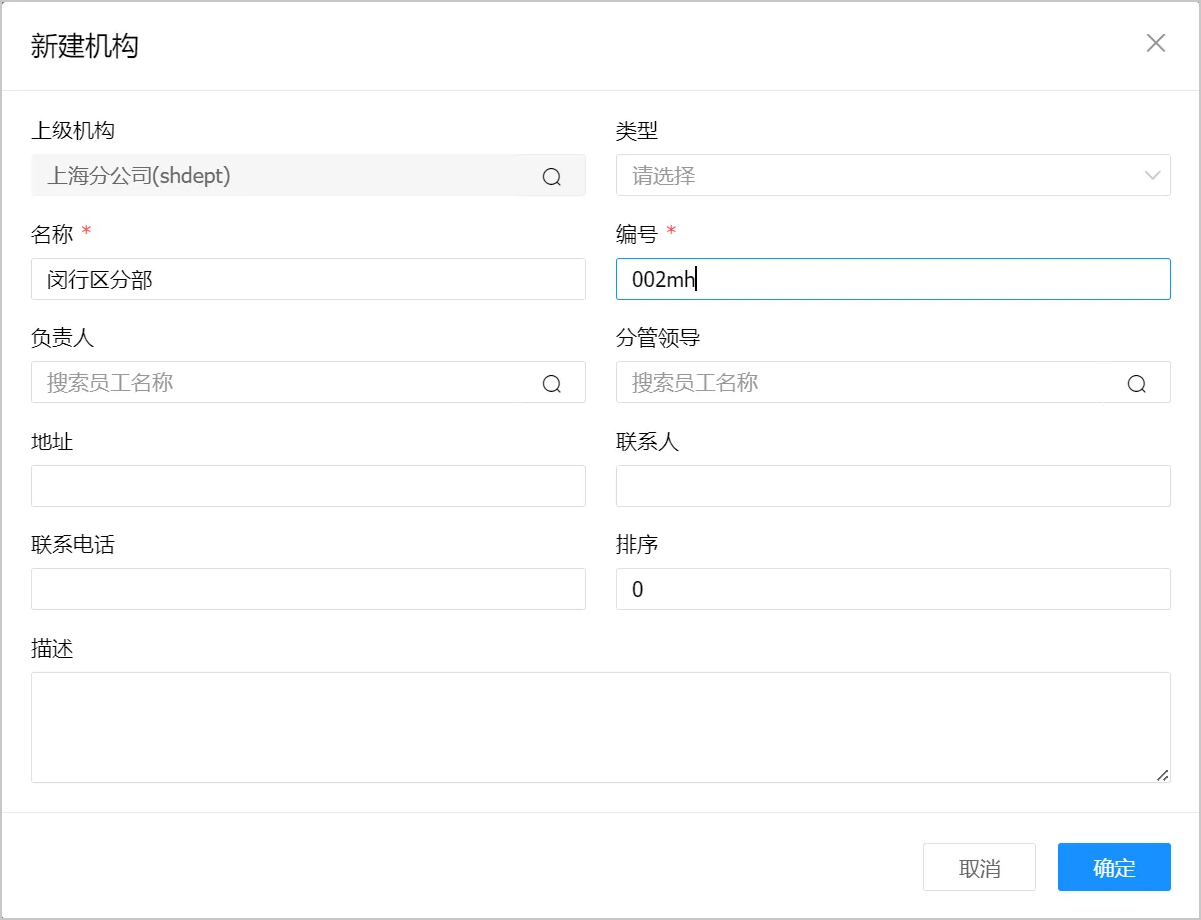Viewport: 1201px width, 920px height.
Task: Expand the 类型 dropdown chevron arrow
Action: coord(1152,176)
